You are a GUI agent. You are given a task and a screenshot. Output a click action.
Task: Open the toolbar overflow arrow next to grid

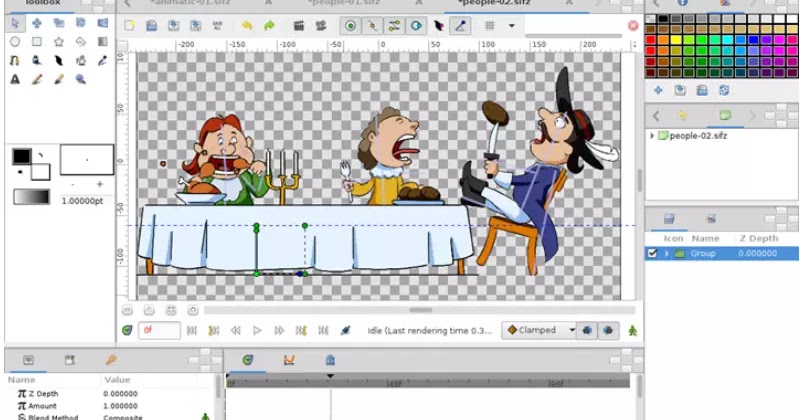point(511,26)
